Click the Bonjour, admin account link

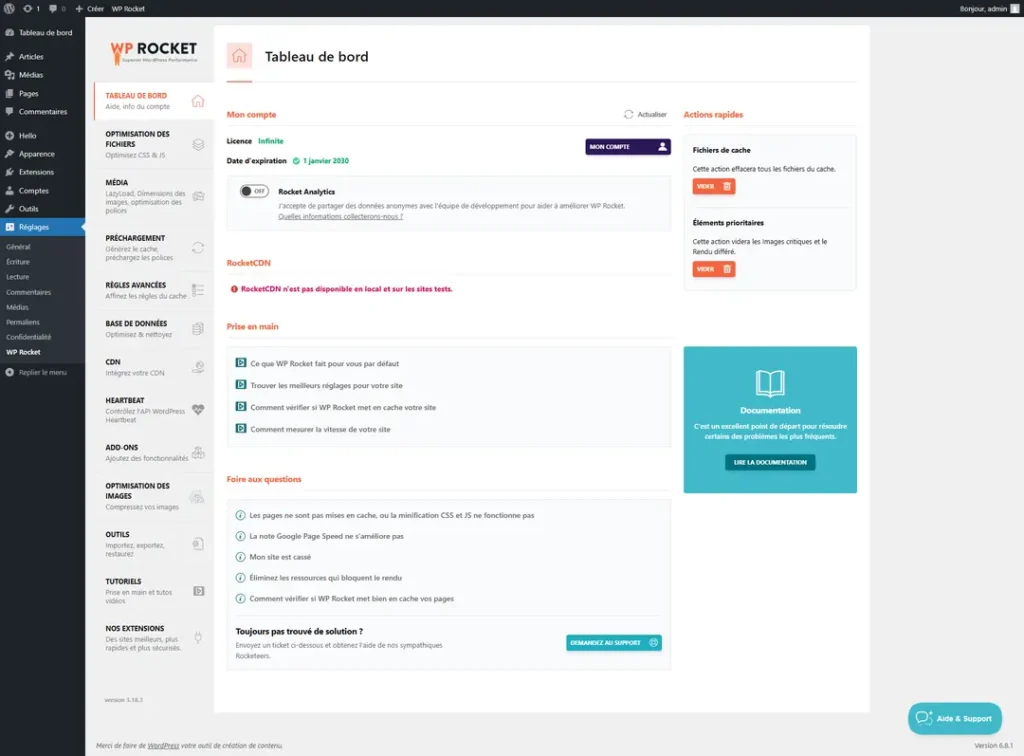pyautogui.click(x=989, y=8)
